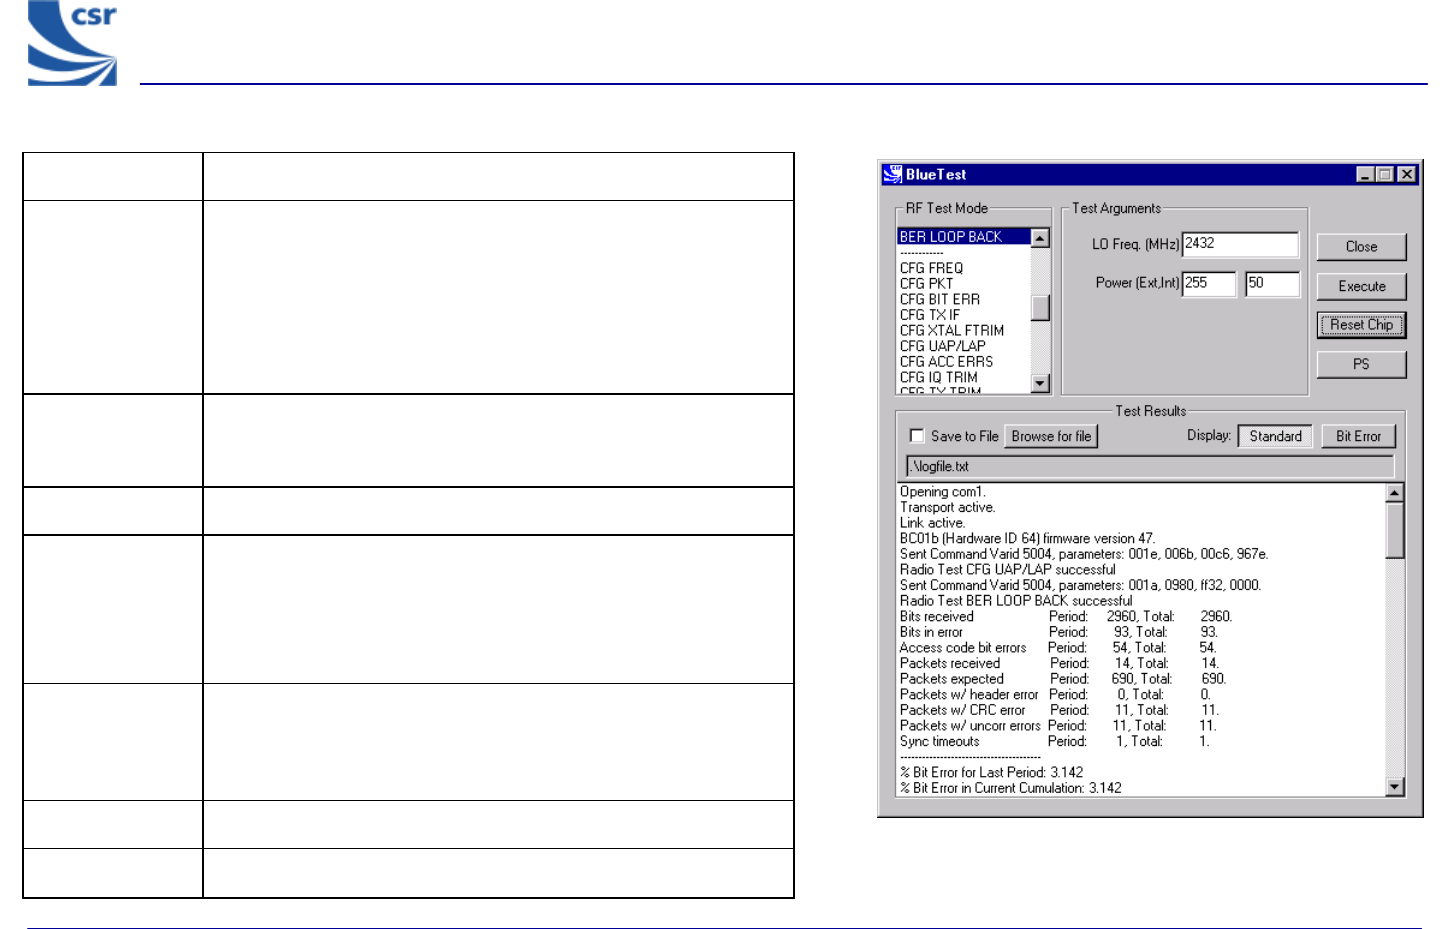This screenshot has height=929, width=1440.
Task: Click the 'Access code bit errors' row
Action: click(x=1058, y=648)
